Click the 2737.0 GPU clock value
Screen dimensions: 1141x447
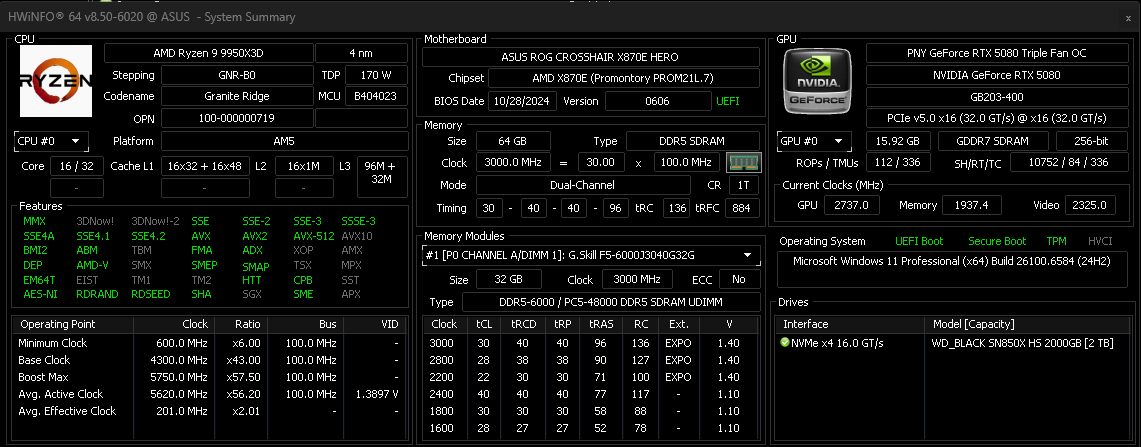pos(852,205)
